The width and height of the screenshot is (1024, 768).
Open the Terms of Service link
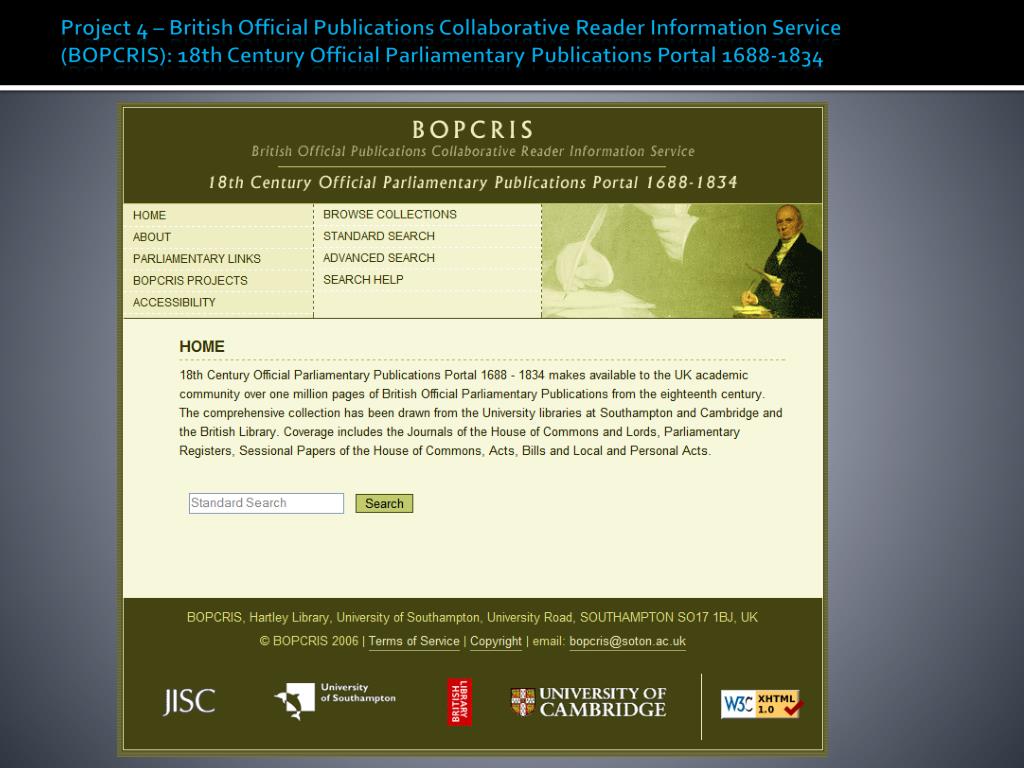click(414, 641)
